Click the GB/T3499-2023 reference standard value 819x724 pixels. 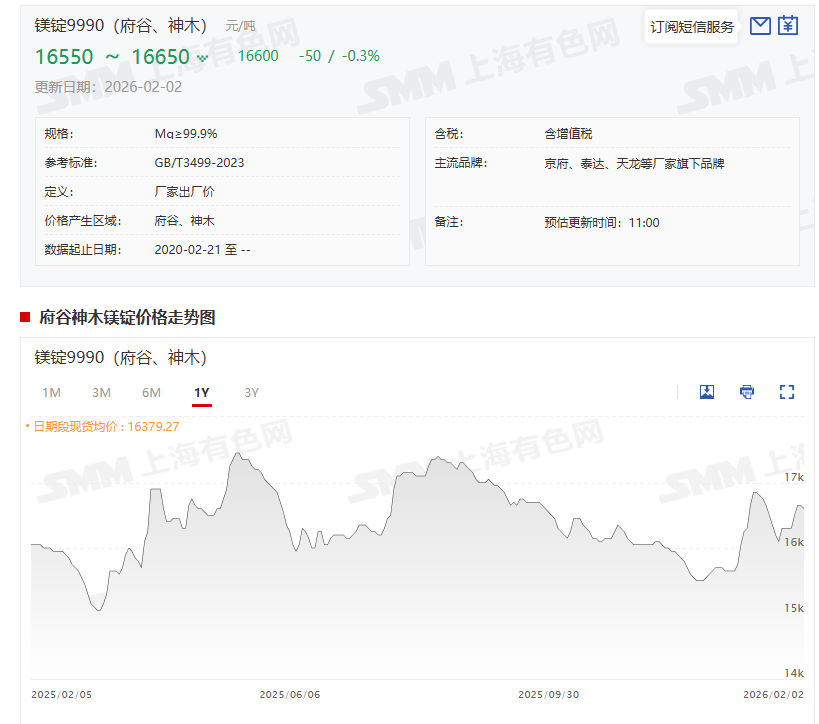click(x=200, y=163)
